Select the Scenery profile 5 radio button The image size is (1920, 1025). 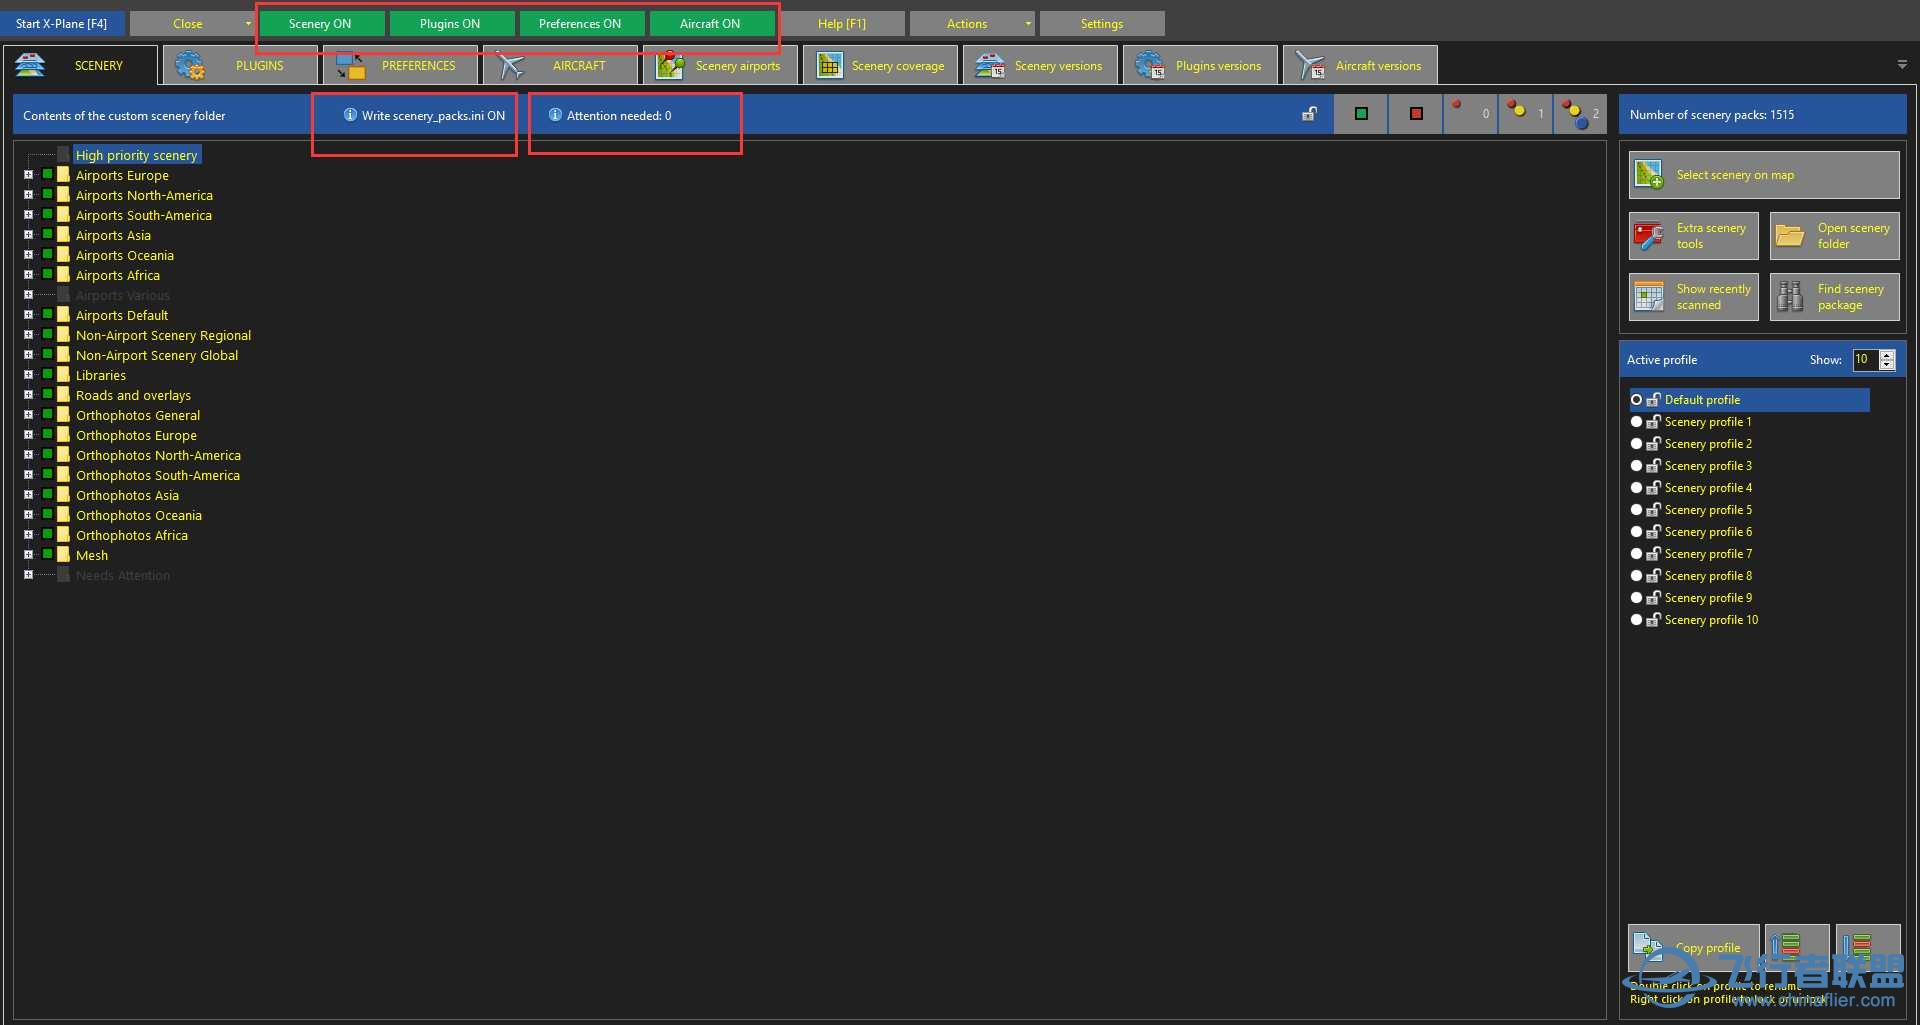click(1636, 510)
